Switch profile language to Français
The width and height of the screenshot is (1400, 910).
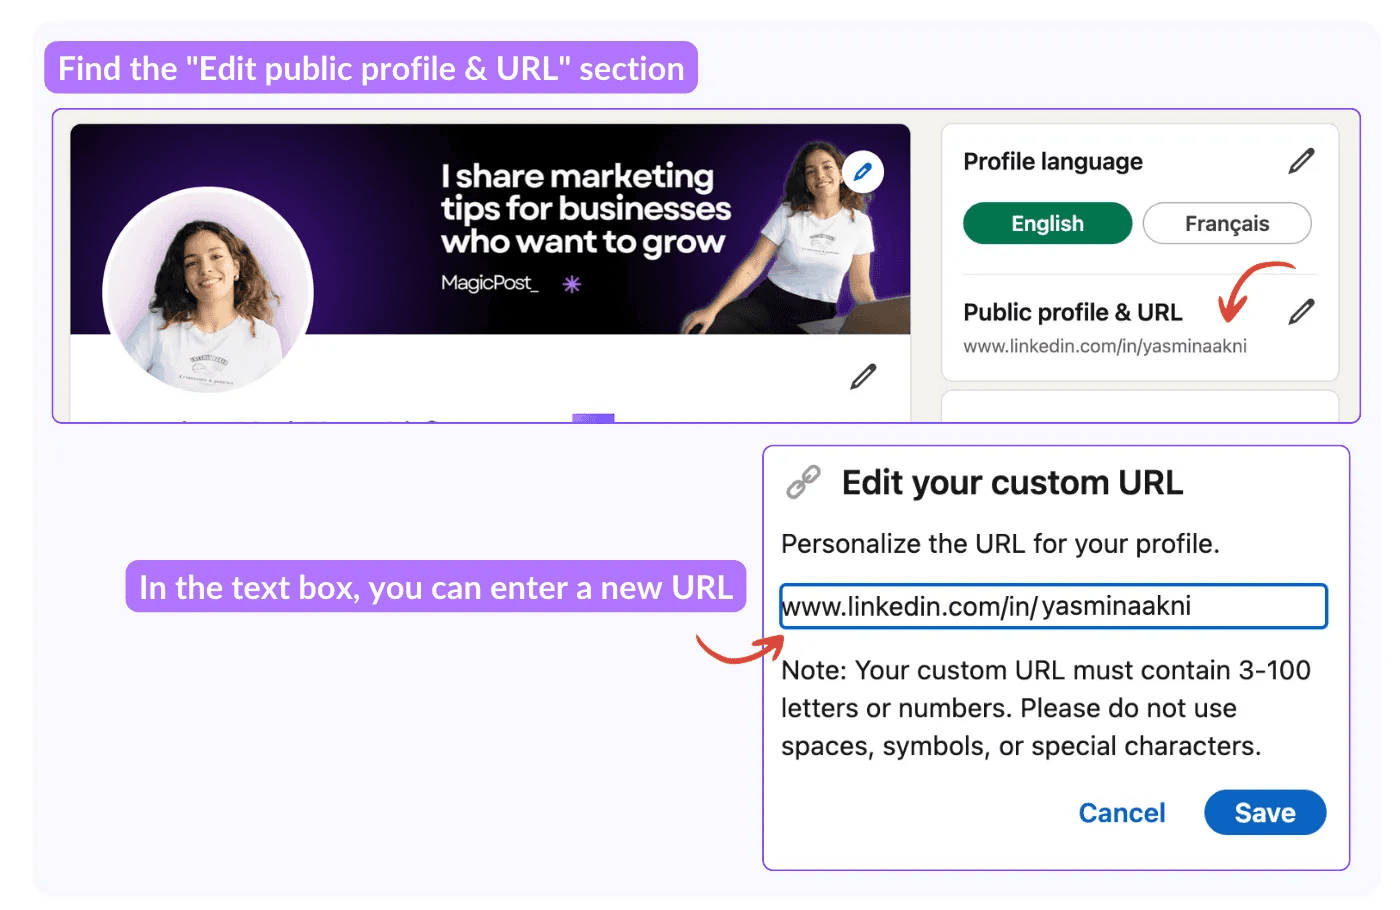tap(1227, 223)
